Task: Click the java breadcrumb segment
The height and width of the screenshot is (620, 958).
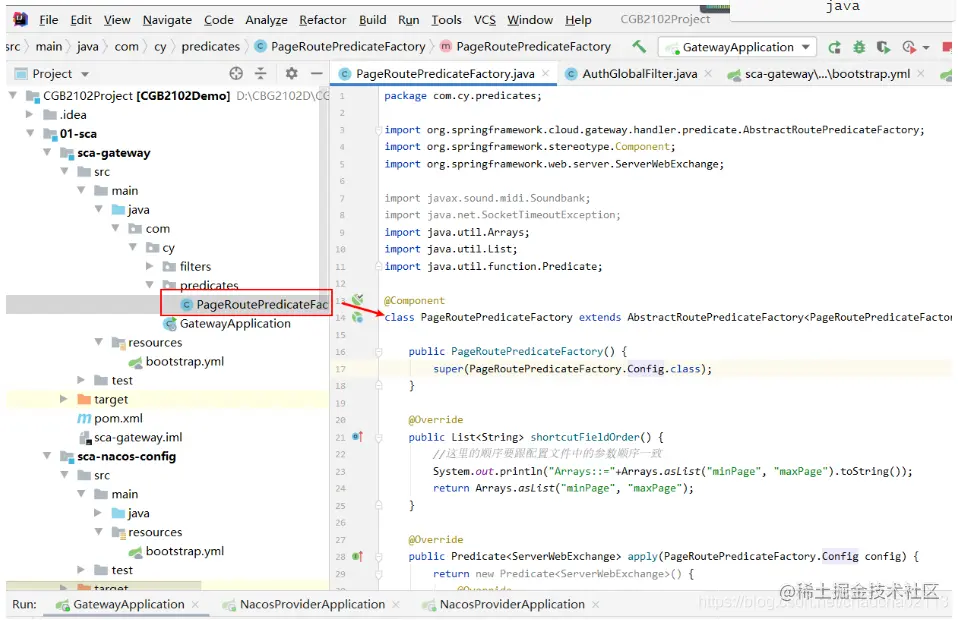Action: click(87, 46)
